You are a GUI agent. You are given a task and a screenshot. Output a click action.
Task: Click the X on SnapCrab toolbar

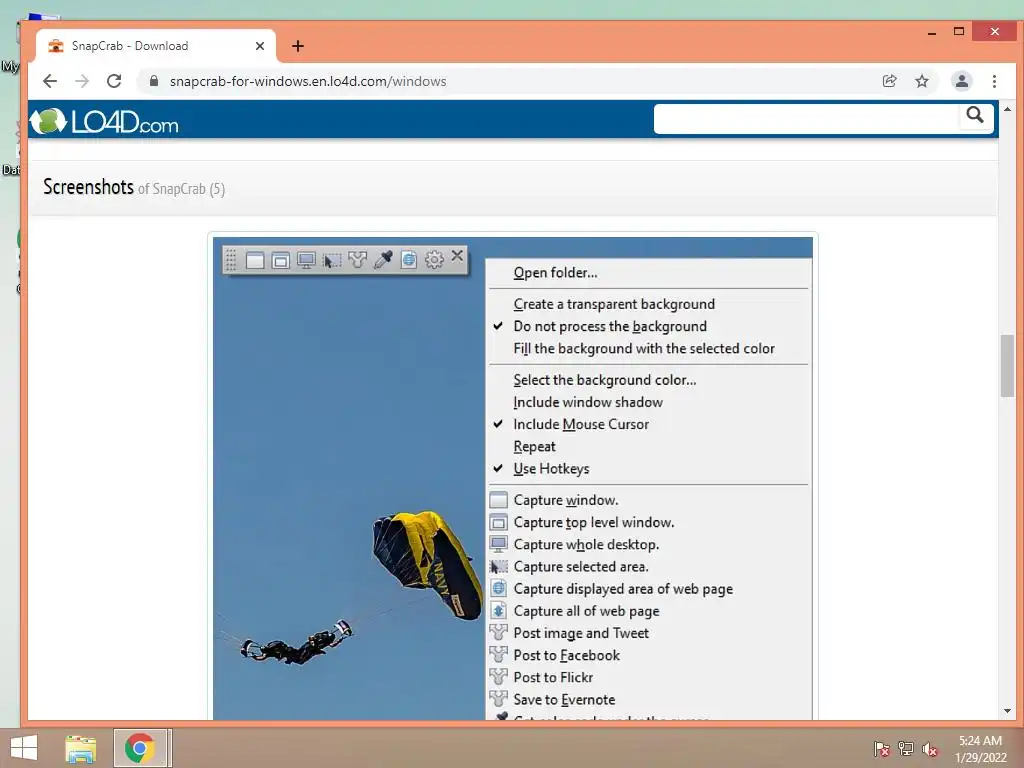pyautogui.click(x=457, y=256)
